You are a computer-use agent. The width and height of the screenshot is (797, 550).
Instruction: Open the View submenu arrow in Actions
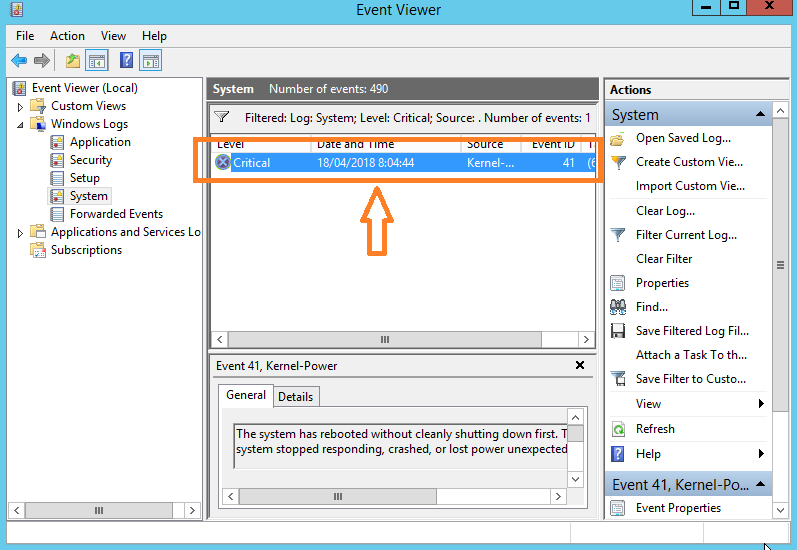[x=761, y=404]
